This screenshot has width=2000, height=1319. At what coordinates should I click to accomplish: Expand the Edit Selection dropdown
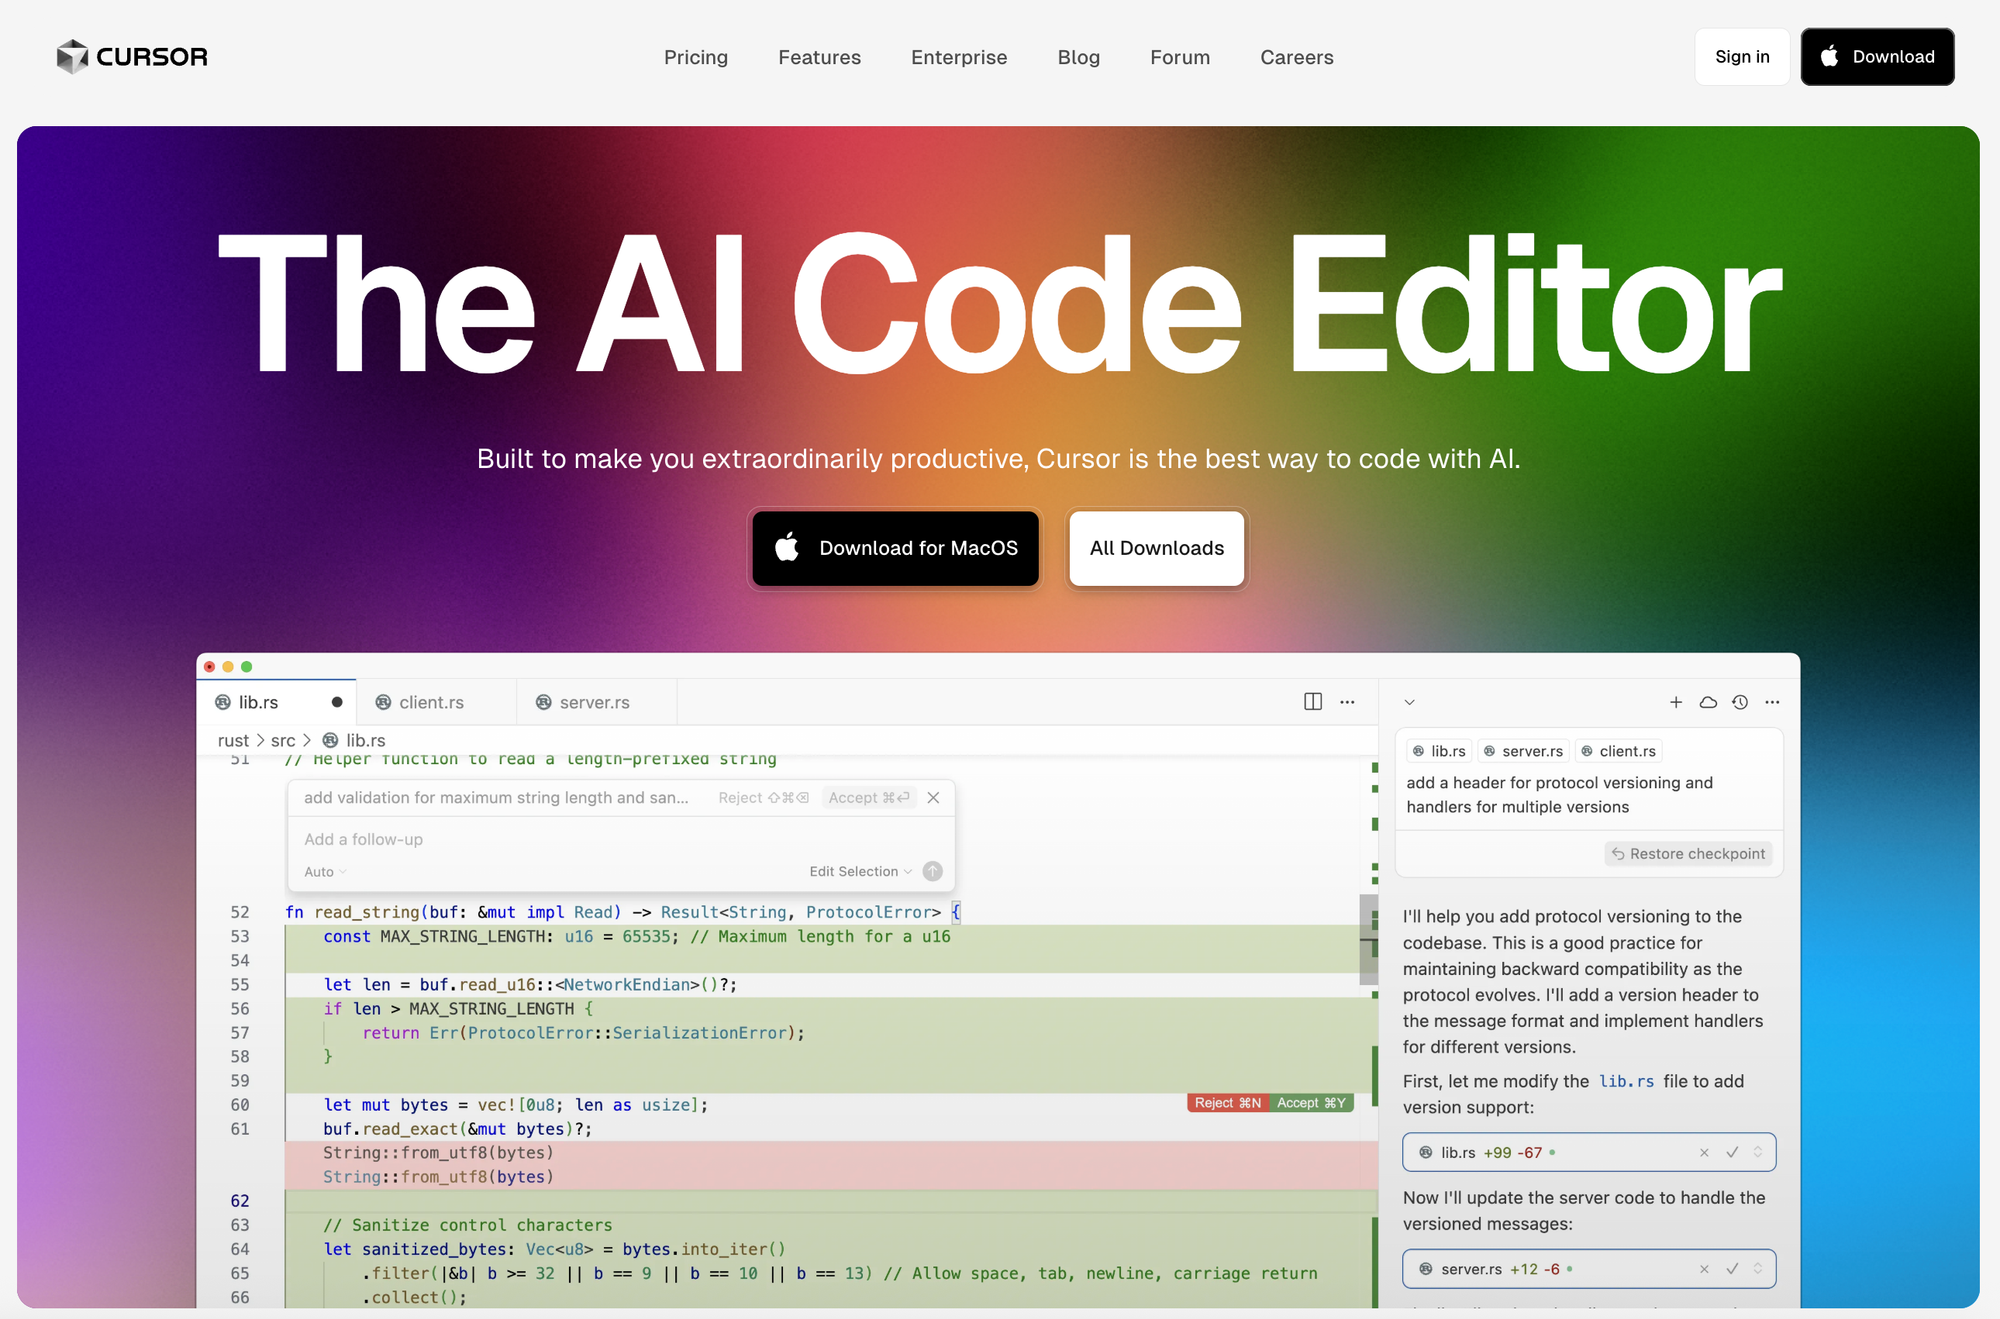coord(862,871)
